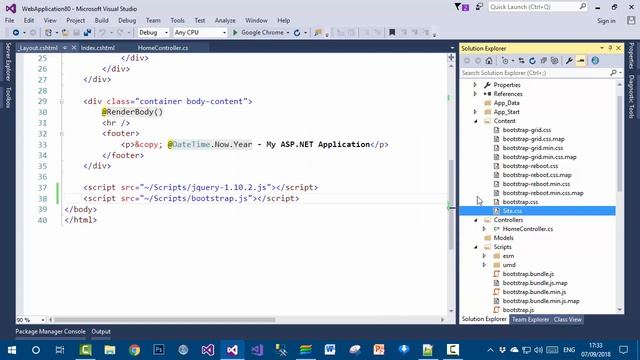
Task: Click the Solution Explorer Refresh icon
Action: pos(532,61)
